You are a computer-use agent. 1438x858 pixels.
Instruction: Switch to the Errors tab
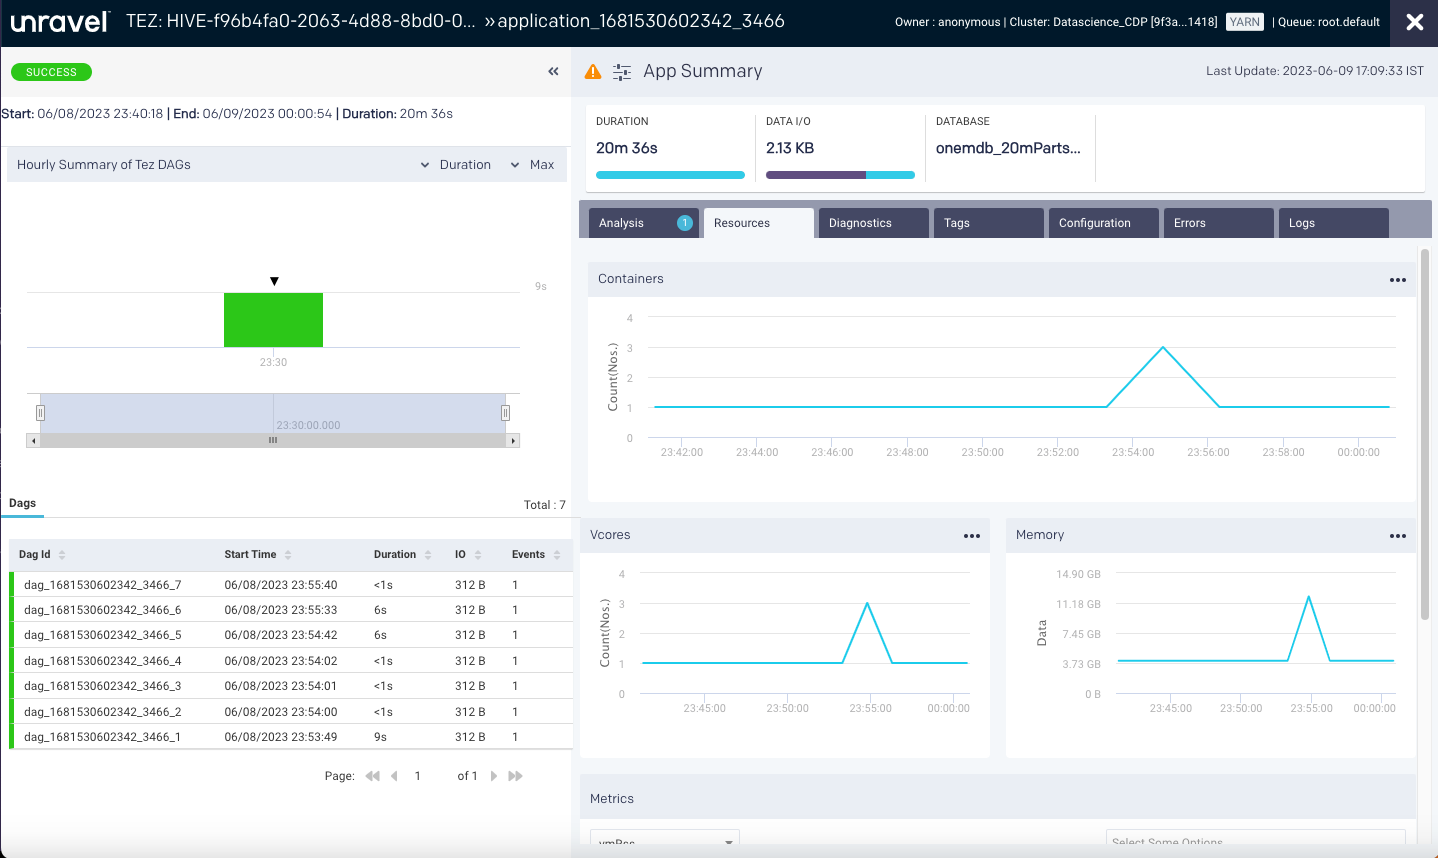coord(1219,223)
